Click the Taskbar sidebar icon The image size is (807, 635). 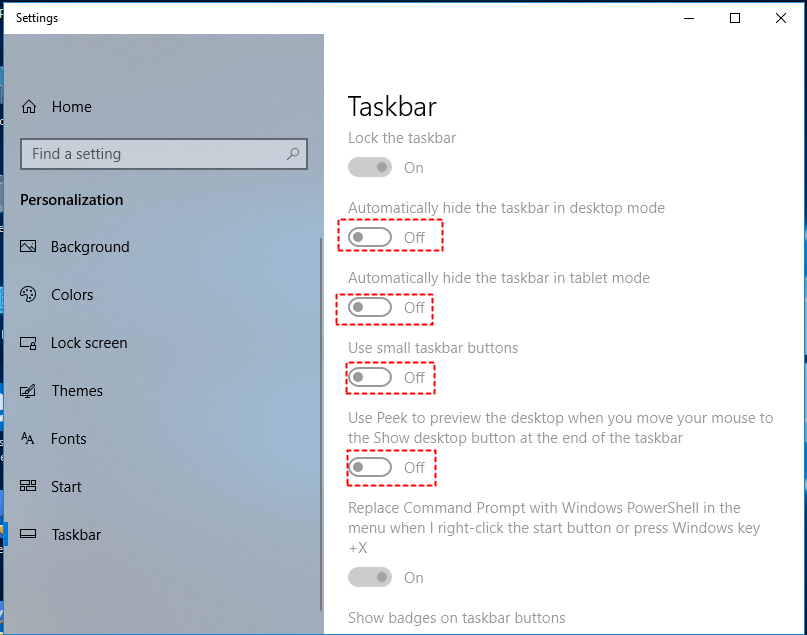(x=29, y=535)
